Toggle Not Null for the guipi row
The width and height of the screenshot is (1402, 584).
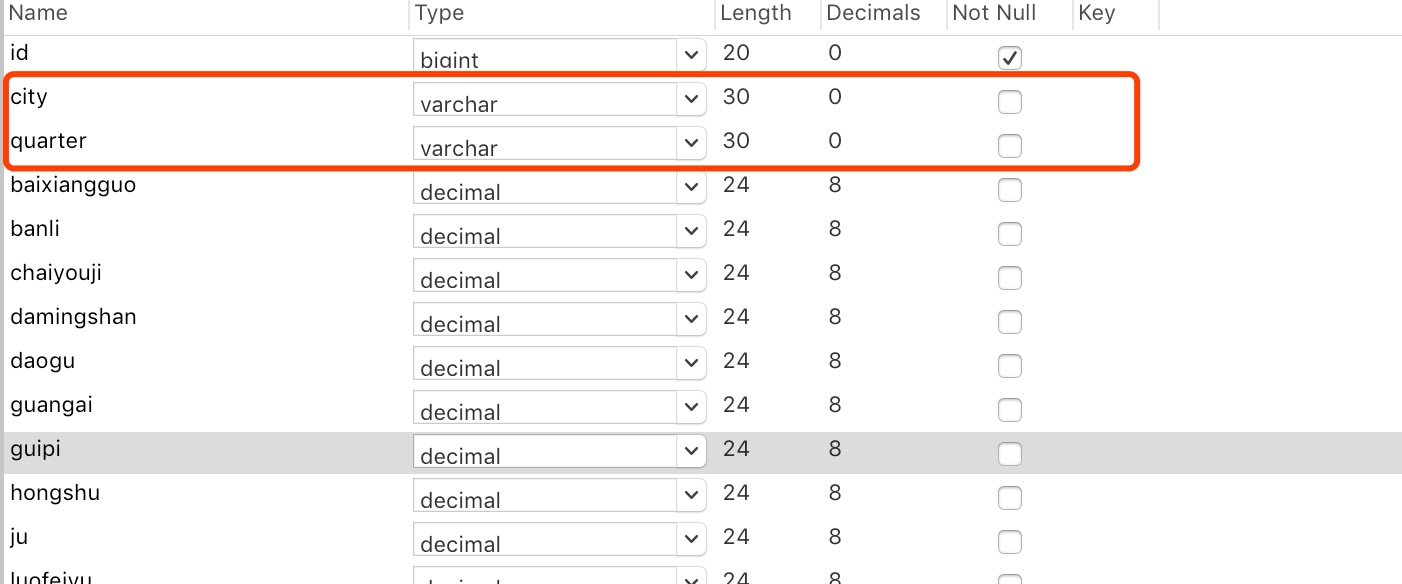click(x=1010, y=454)
